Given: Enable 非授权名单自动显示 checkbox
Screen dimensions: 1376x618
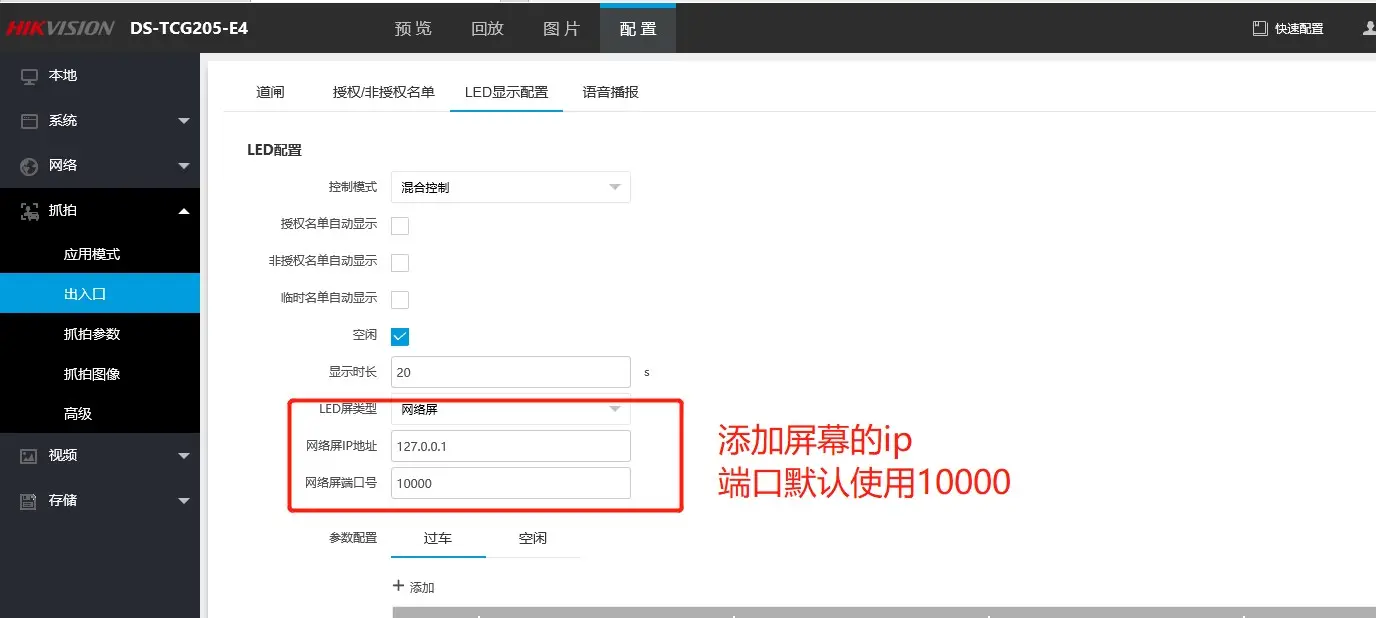Looking at the screenshot, I should 400,262.
